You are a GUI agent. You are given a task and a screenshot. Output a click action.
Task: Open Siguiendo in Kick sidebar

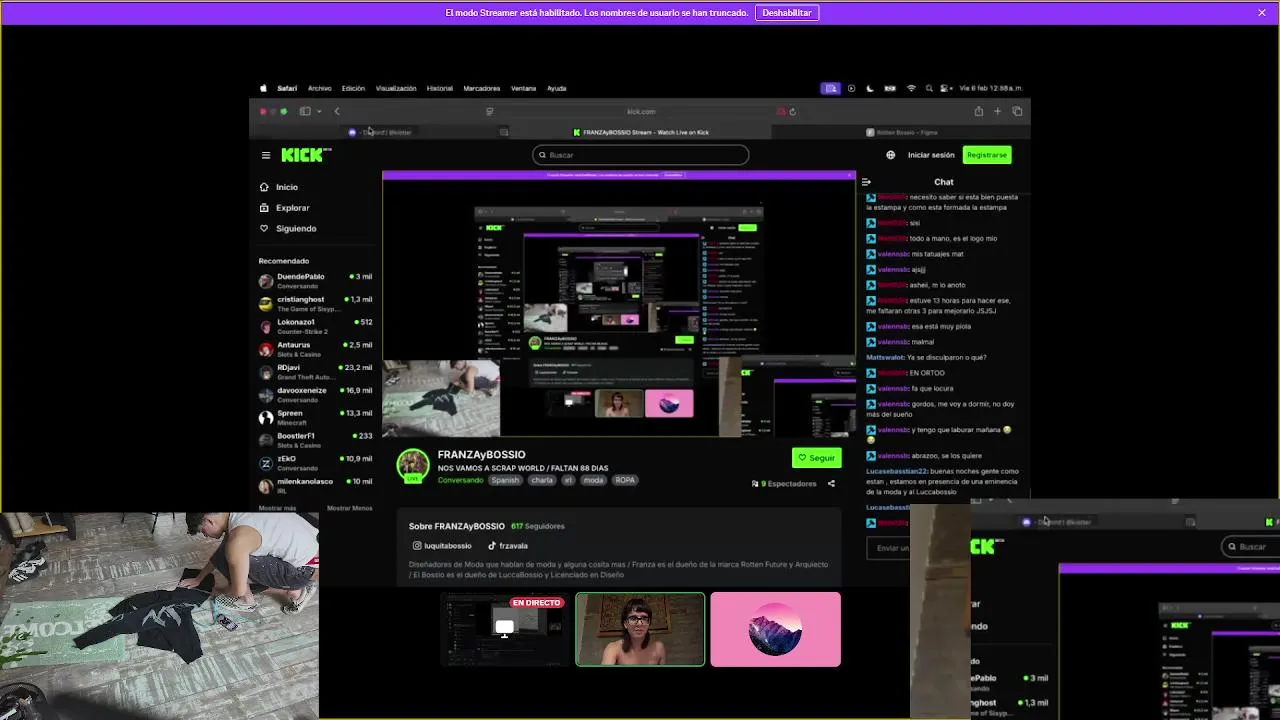coord(296,228)
